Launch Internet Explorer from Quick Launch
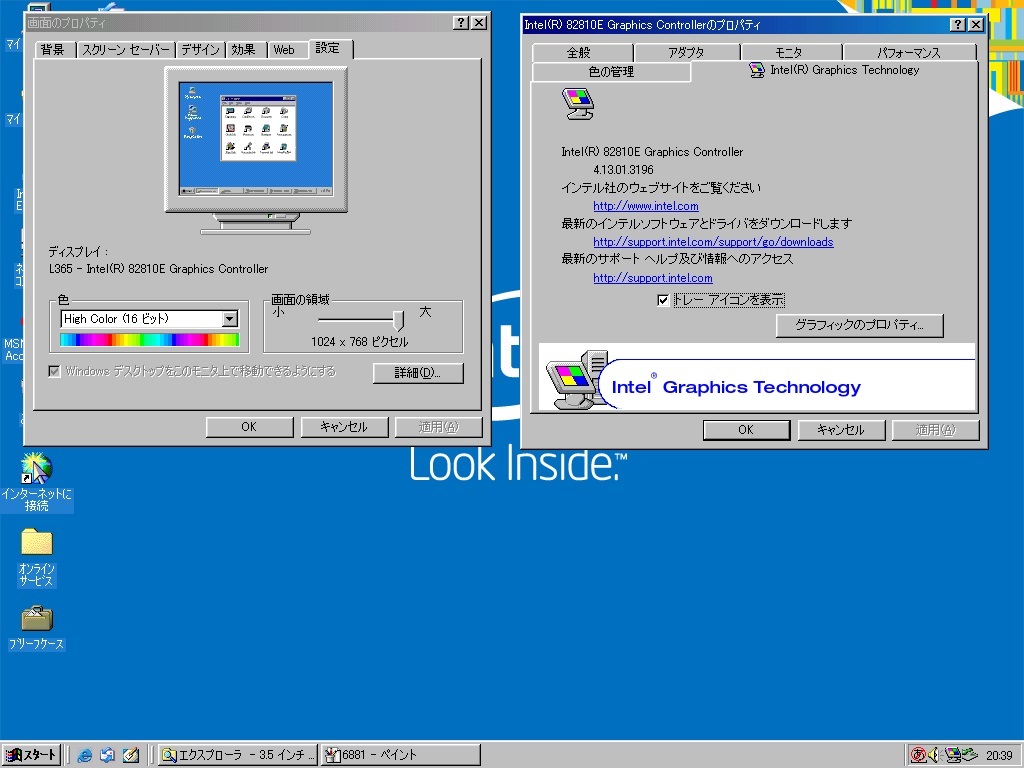 tap(84, 755)
